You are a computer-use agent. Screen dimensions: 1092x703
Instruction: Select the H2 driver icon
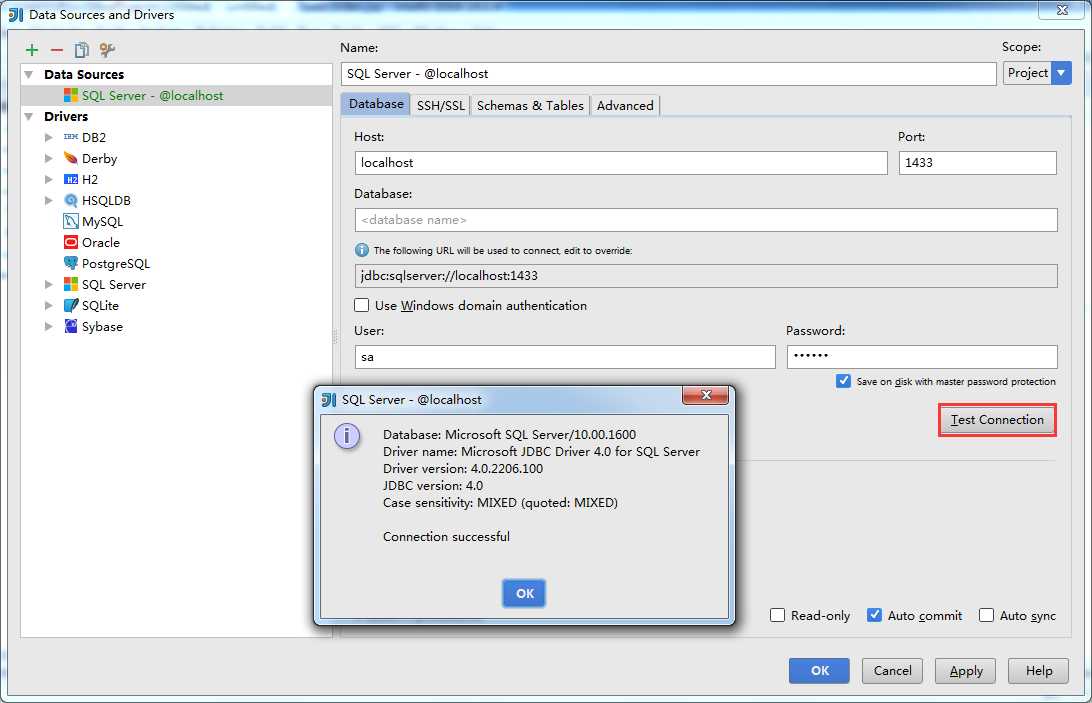[x=71, y=179]
